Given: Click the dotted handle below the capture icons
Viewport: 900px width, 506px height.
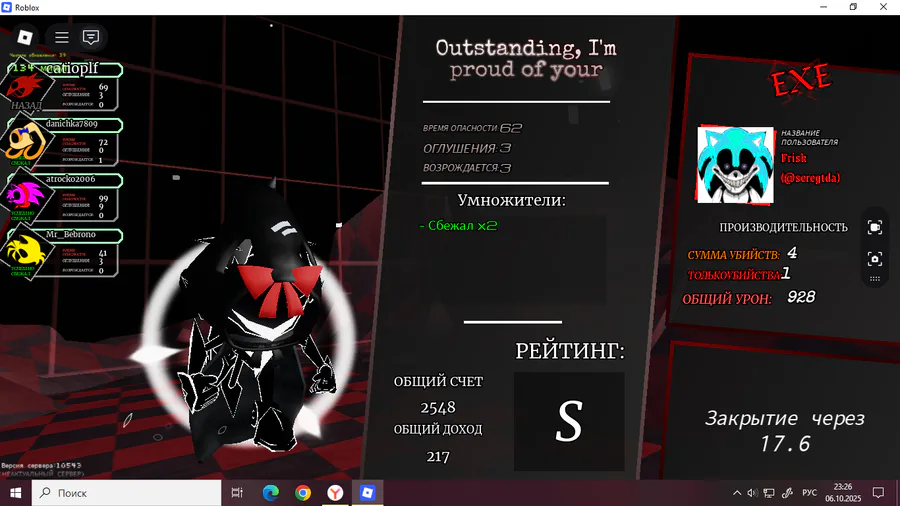Looking at the screenshot, I should point(875,279).
